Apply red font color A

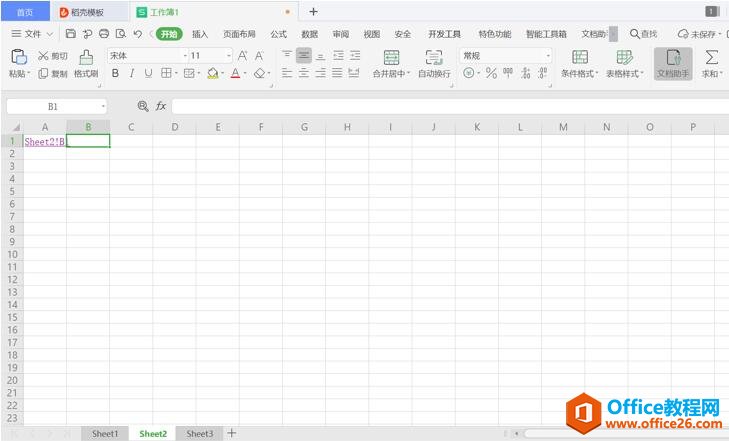point(236,73)
